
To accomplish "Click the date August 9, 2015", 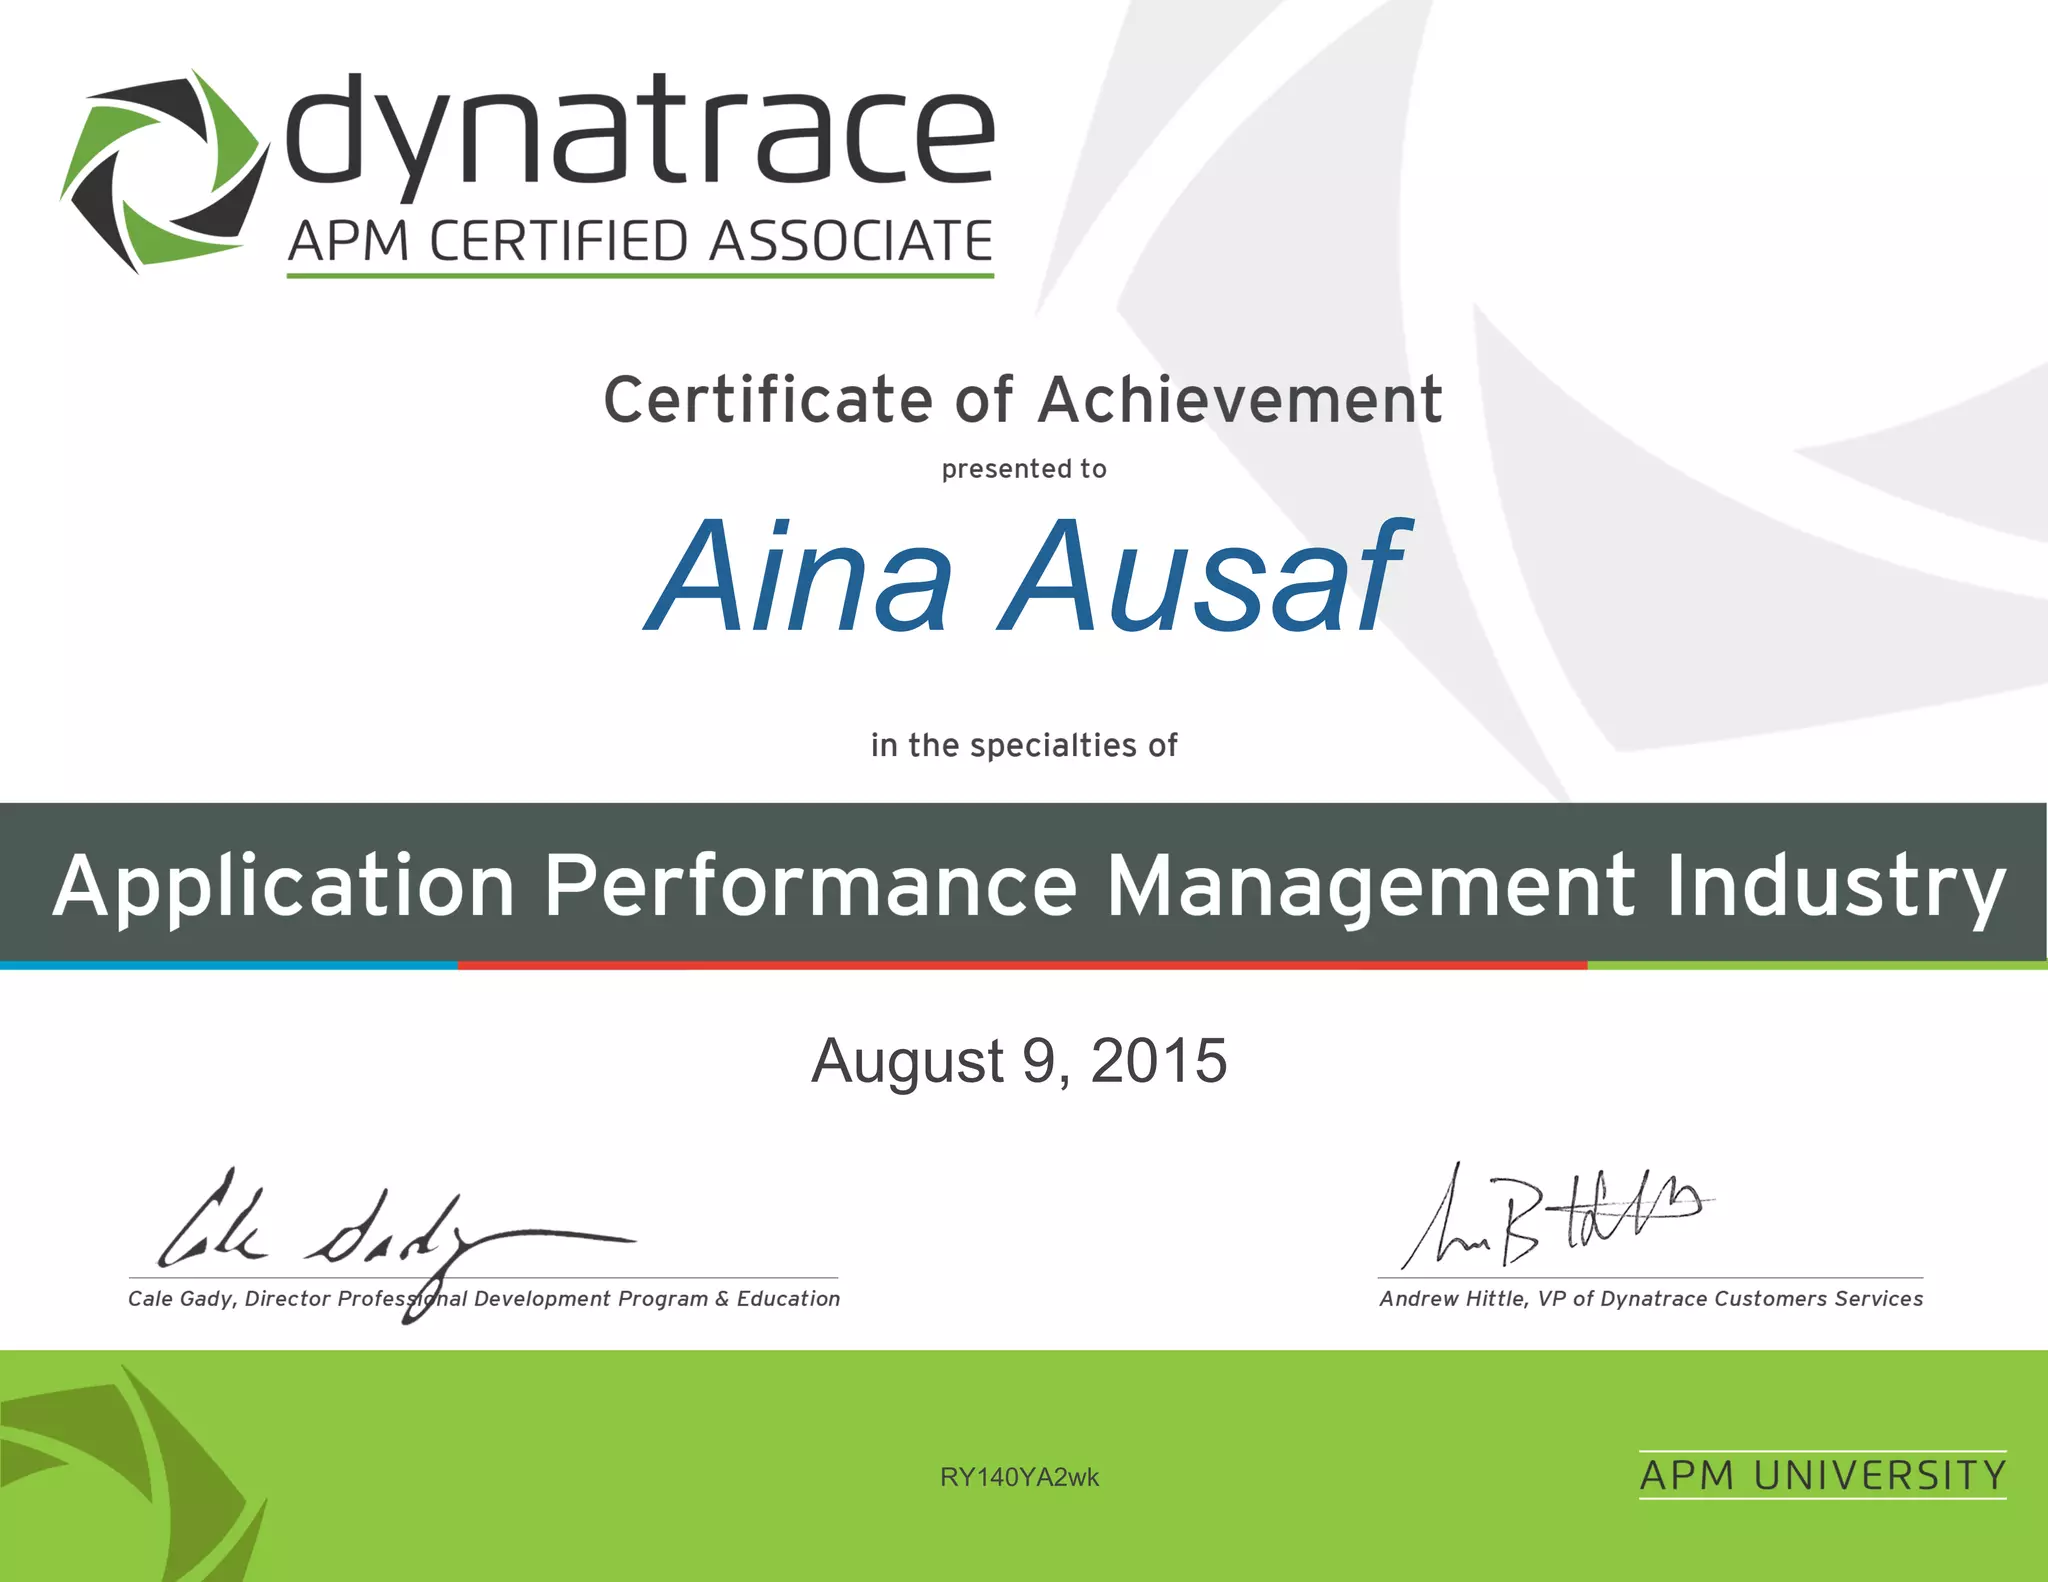I will click(x=1019, y=1061).
